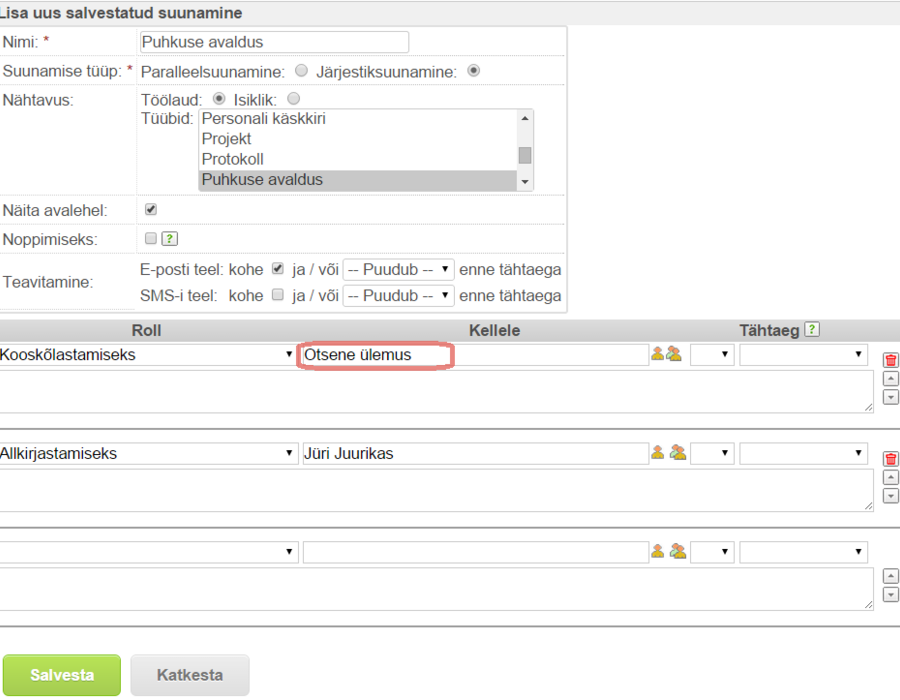Open the empty role dropdown in third row
This screenshot has width=900, height=700.
pos(149,552)
